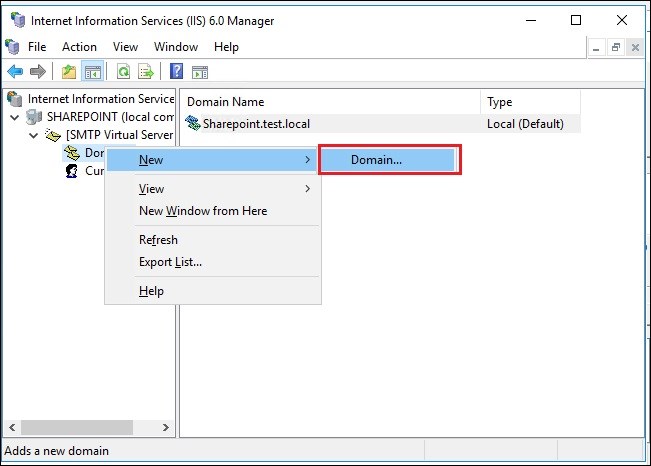Click the Refresh toolbar icon
The image size is (651, 466).
(x=123, y=72)
